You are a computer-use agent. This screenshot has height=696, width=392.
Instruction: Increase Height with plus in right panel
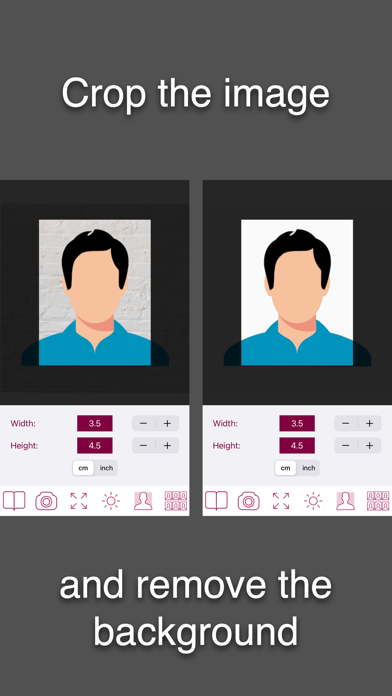point(369,445)
